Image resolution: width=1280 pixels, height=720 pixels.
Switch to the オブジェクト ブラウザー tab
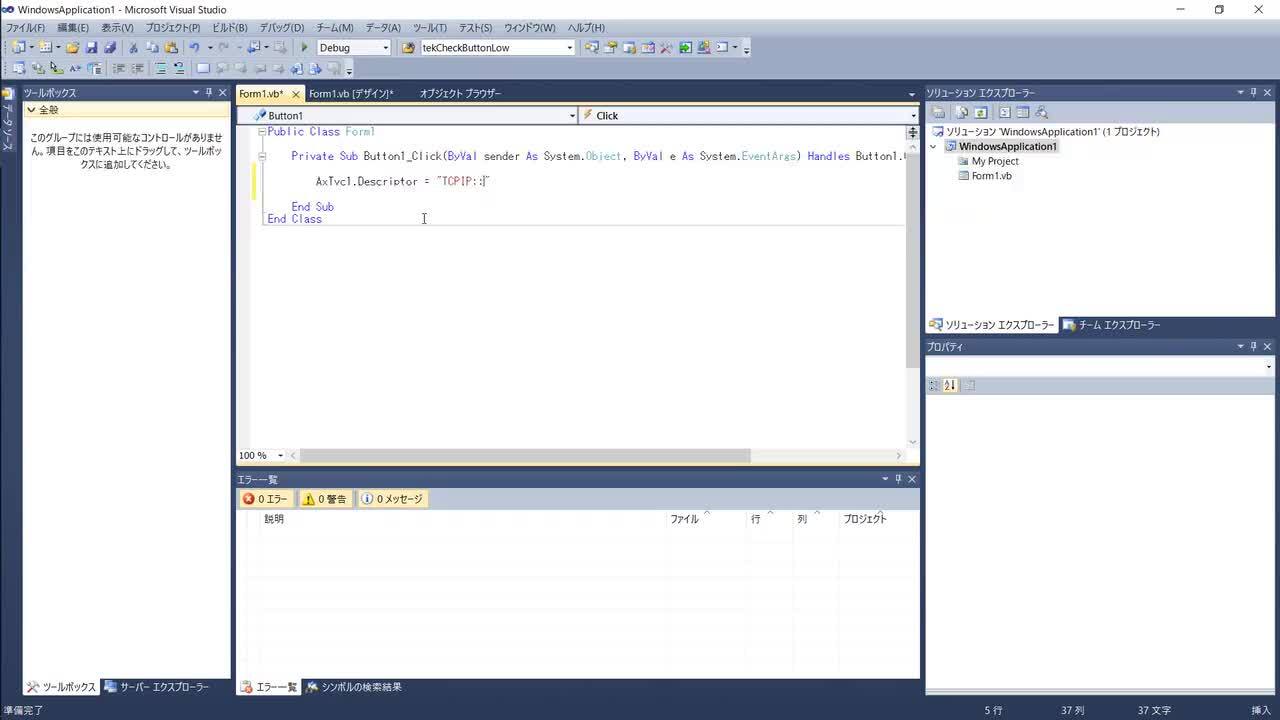tap(460, 94)
